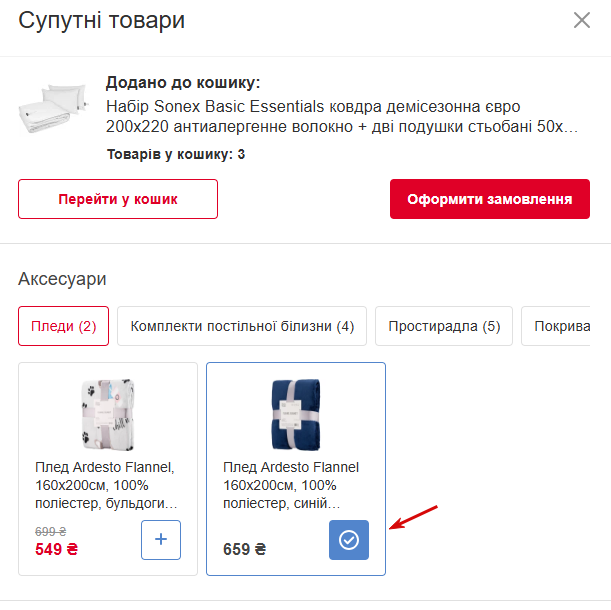Screen dimensions: 611x610
Task: Close the Супутні товари dialog
Action: click(581, 20)
